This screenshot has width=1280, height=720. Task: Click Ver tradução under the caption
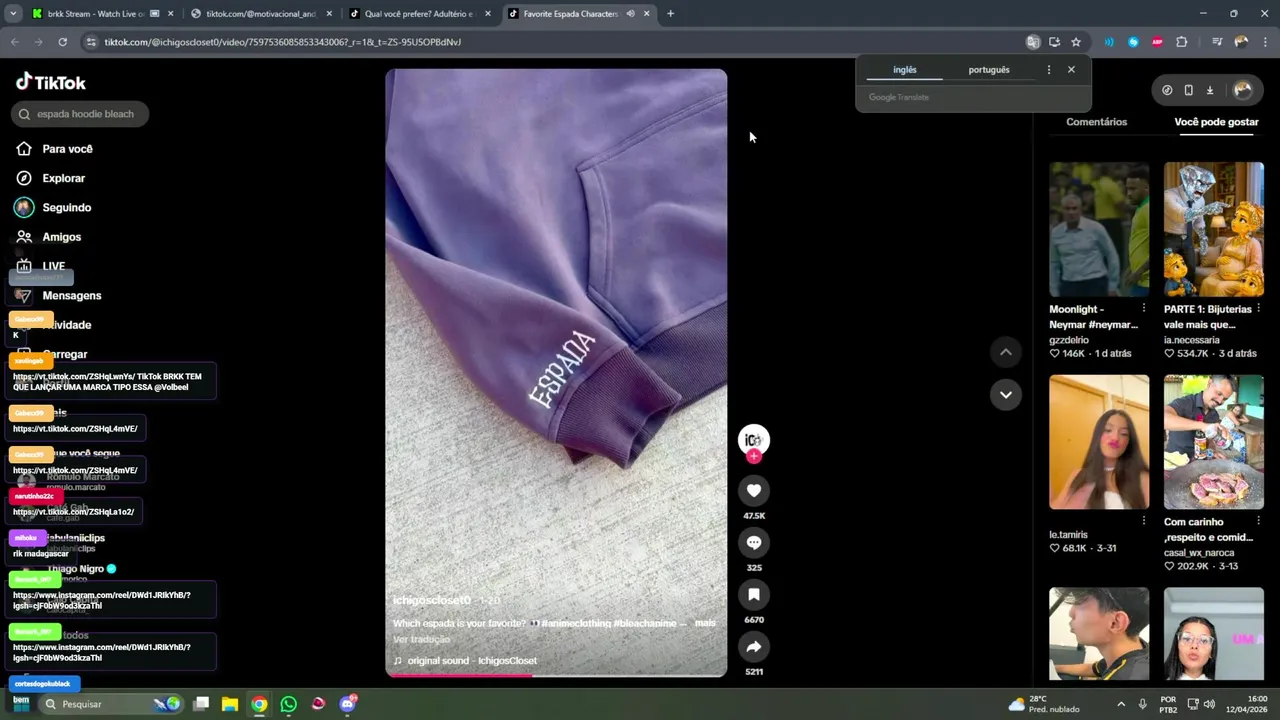[421, 639]
